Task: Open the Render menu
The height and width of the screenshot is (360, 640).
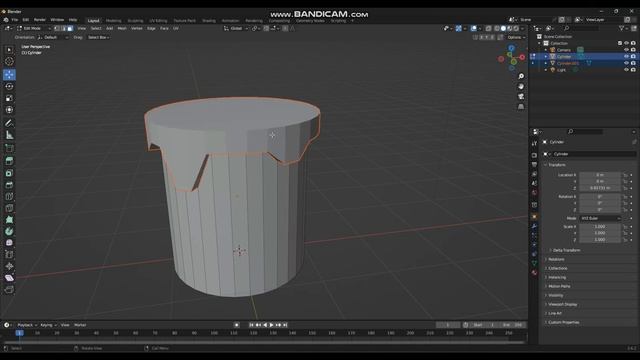Action: (40, 20)
